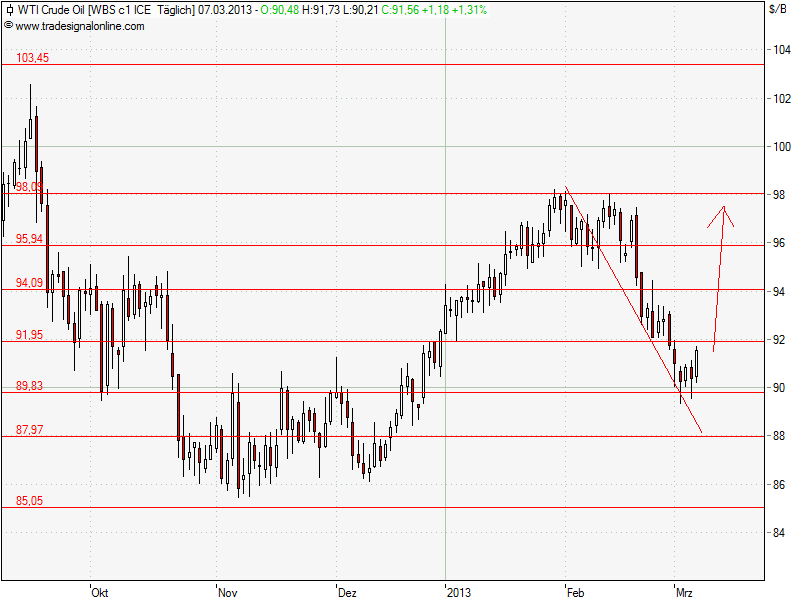Click the $/B unit label on price axis

click(x=778, y=9)
